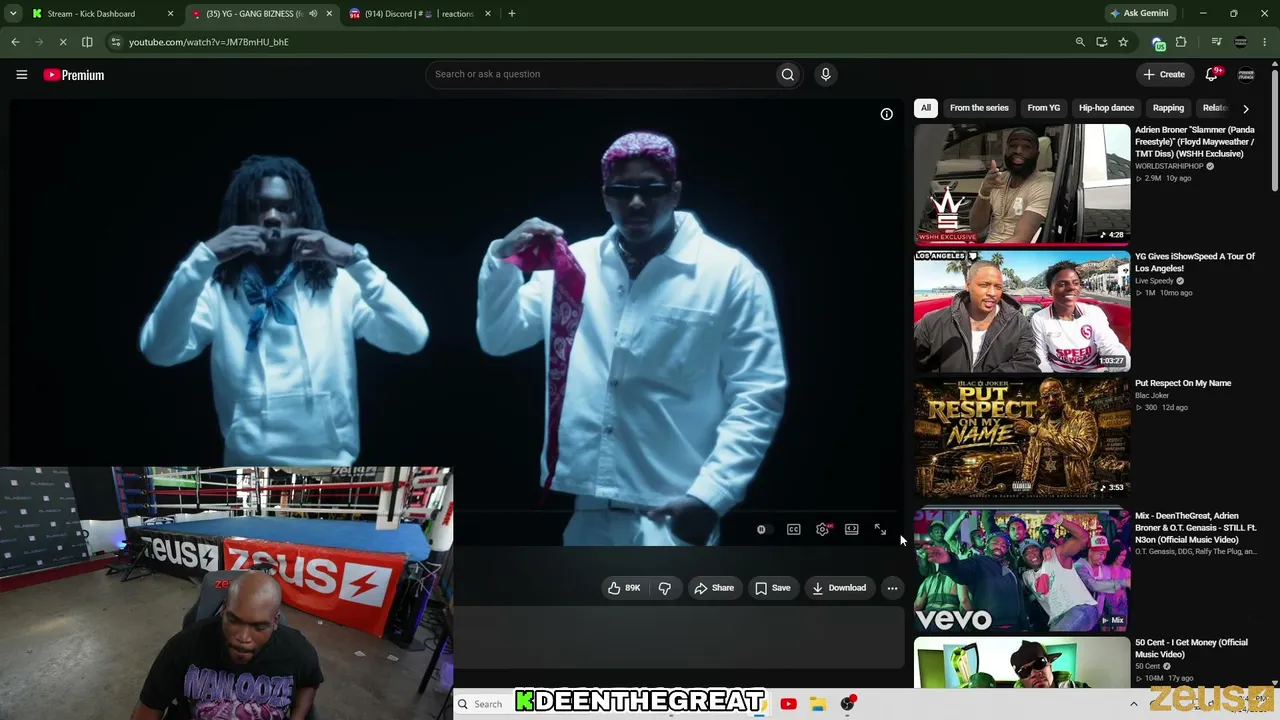Go to YouTube Premium home logo

click(x=74, y=75)
